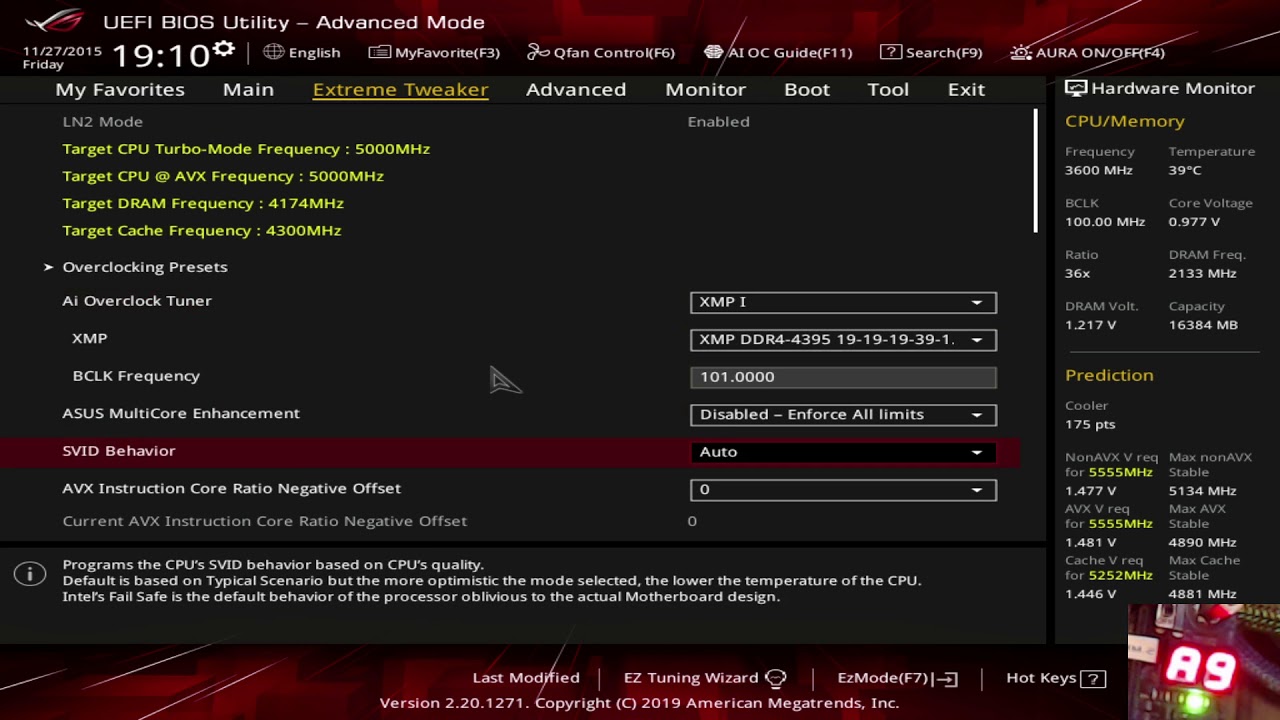Open the Monitor tab
1280x720 pixels.
(x=705, y=89)
